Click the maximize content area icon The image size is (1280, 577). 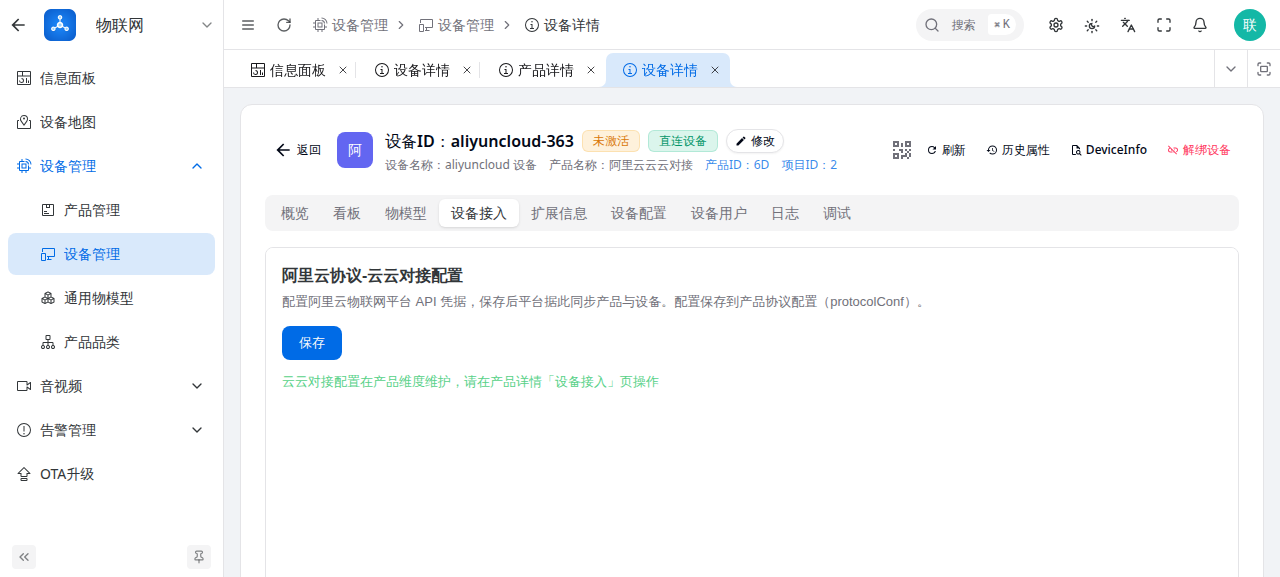[1264, 69]
